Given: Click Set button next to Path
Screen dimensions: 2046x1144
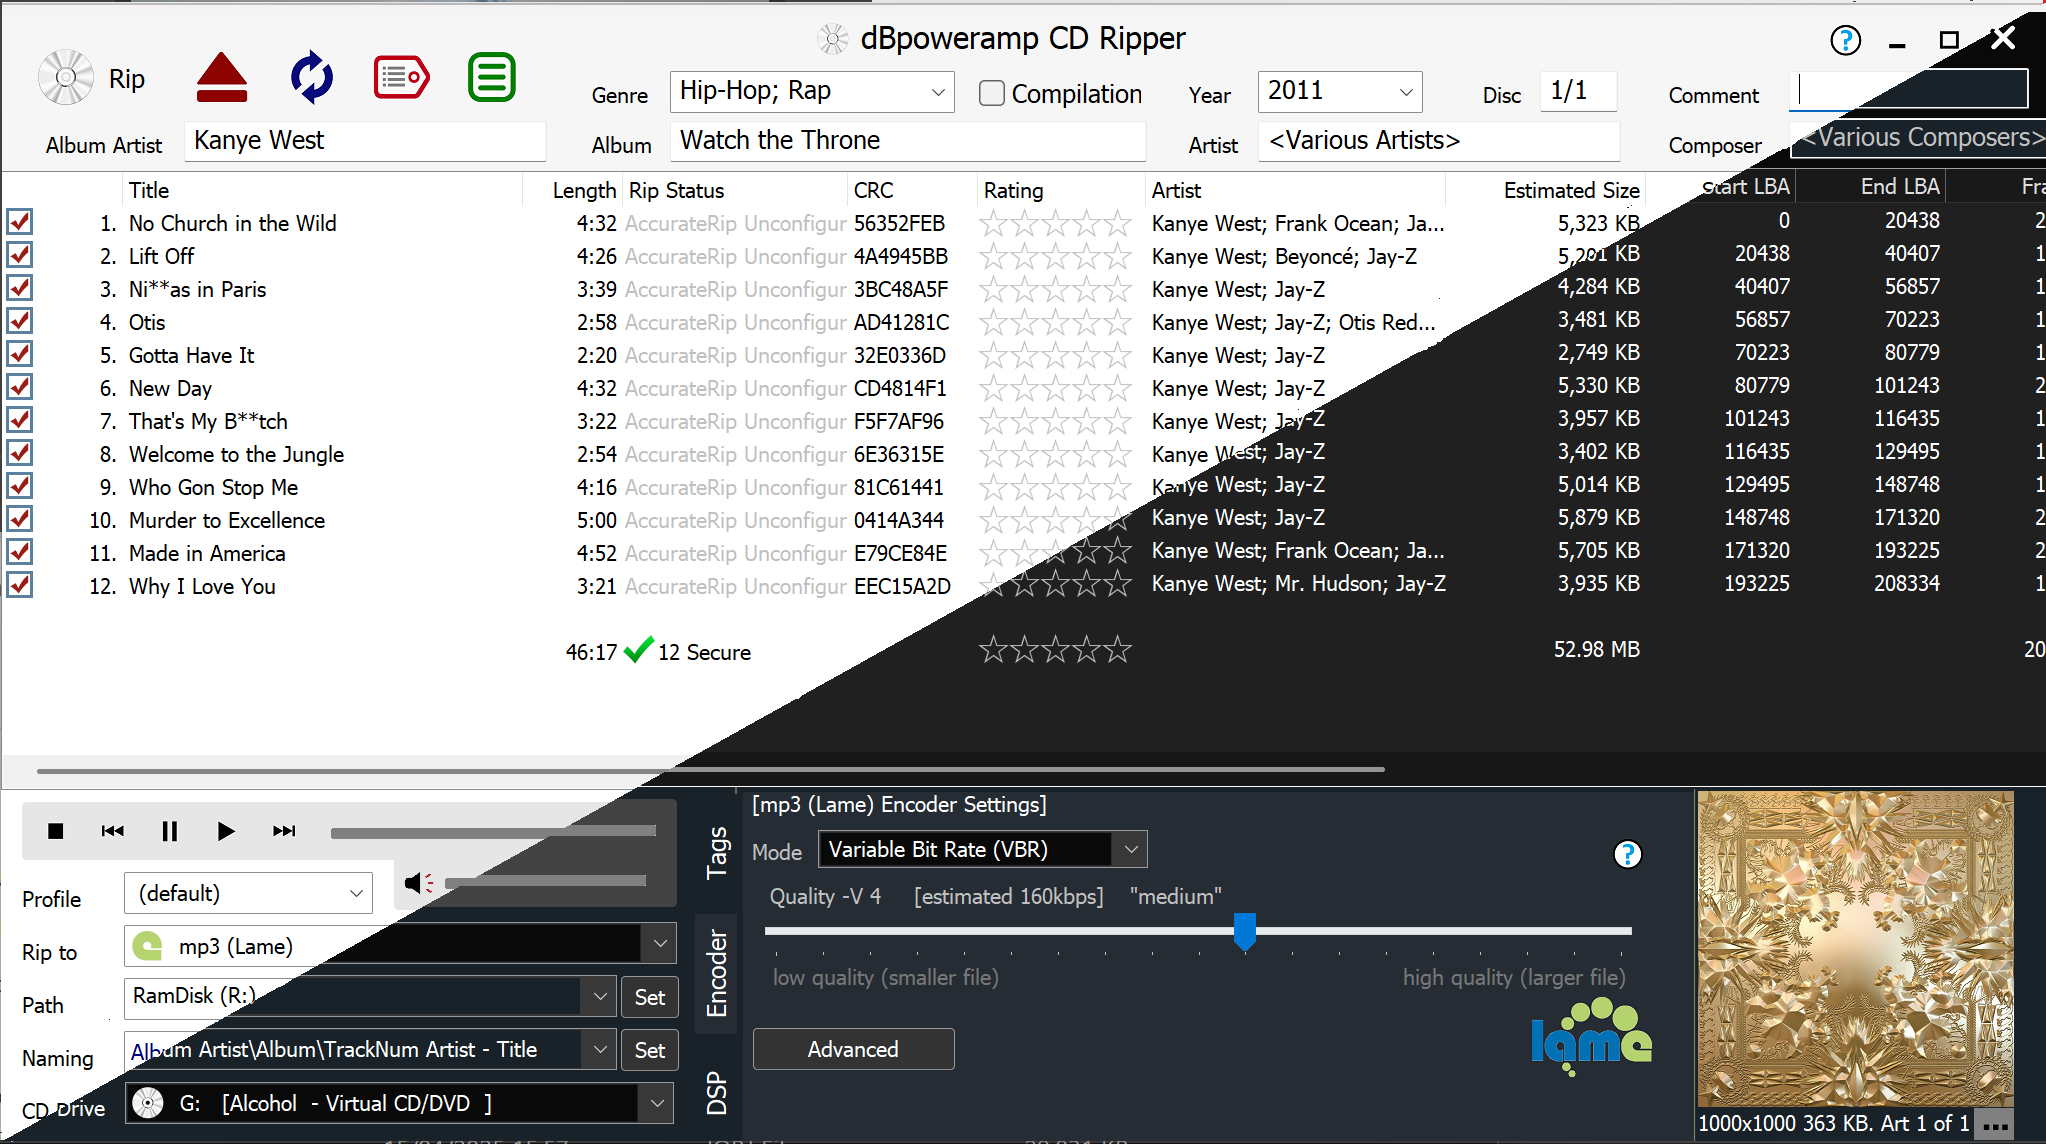Looking at the screenshot, I should click(x=649, y=997).
